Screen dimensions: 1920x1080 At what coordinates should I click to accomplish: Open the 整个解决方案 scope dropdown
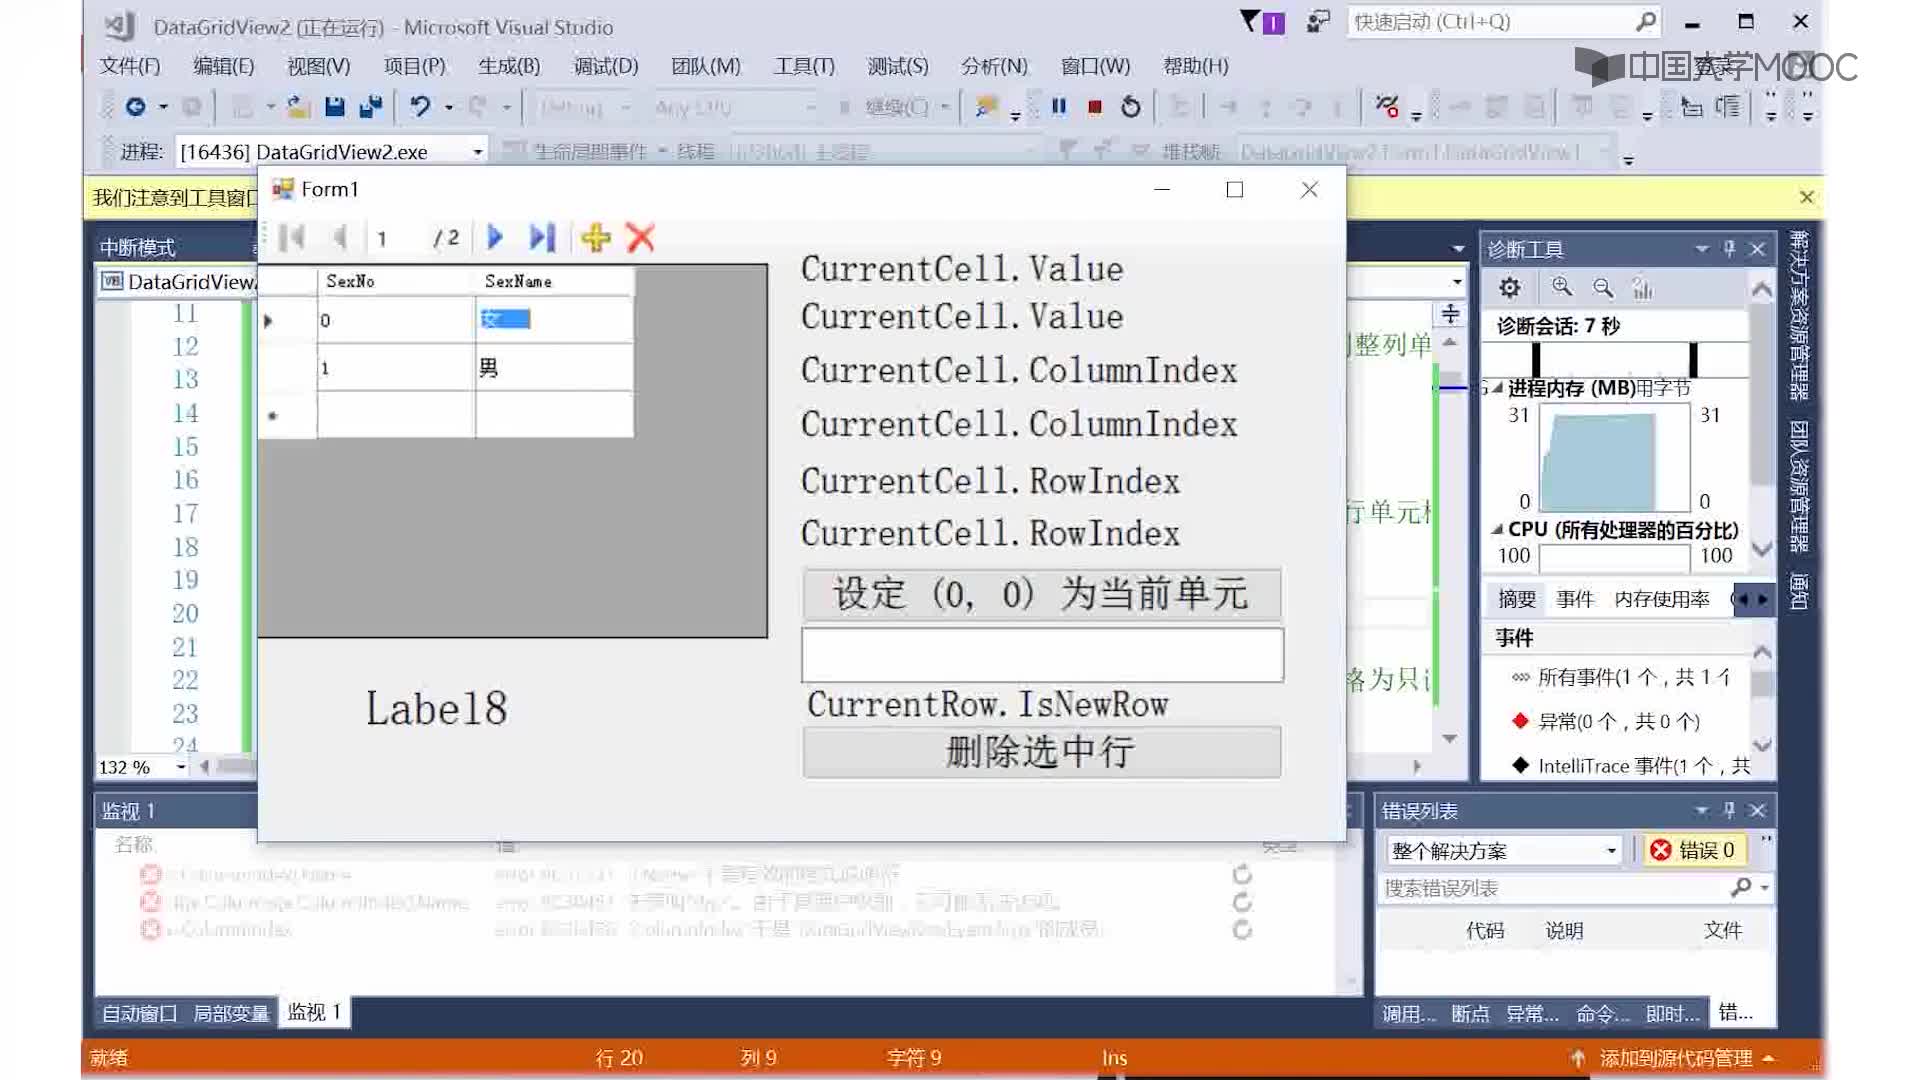[1611, 851]
